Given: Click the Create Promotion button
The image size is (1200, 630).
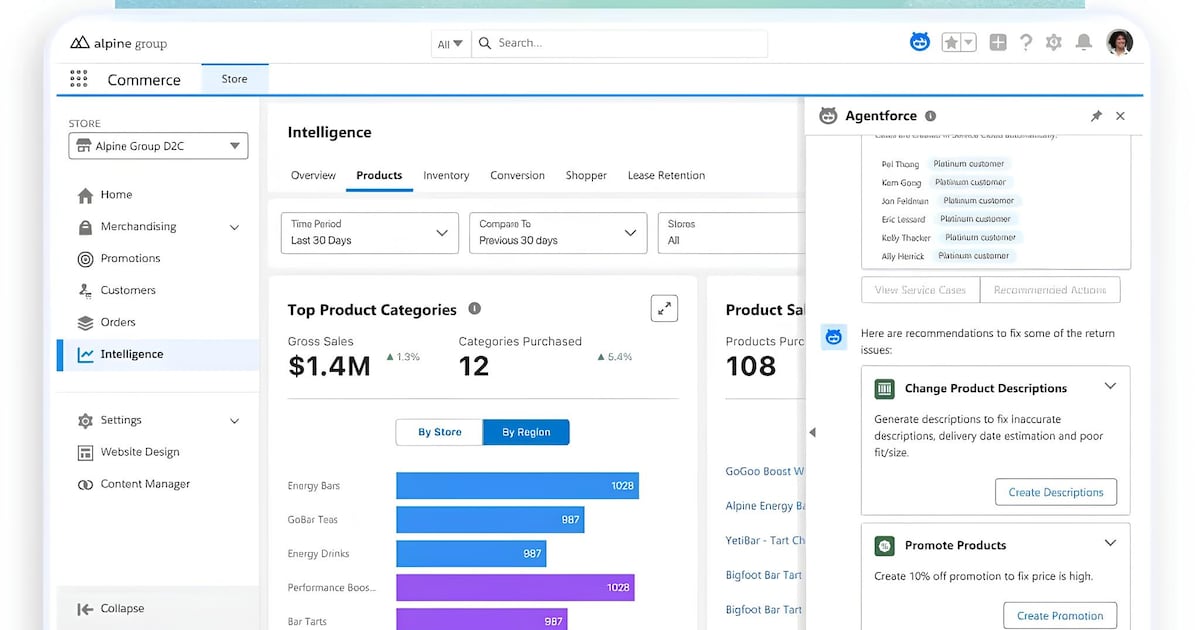Looking at the screenshot, I should pyautogui.click(x=1059, y=615).
